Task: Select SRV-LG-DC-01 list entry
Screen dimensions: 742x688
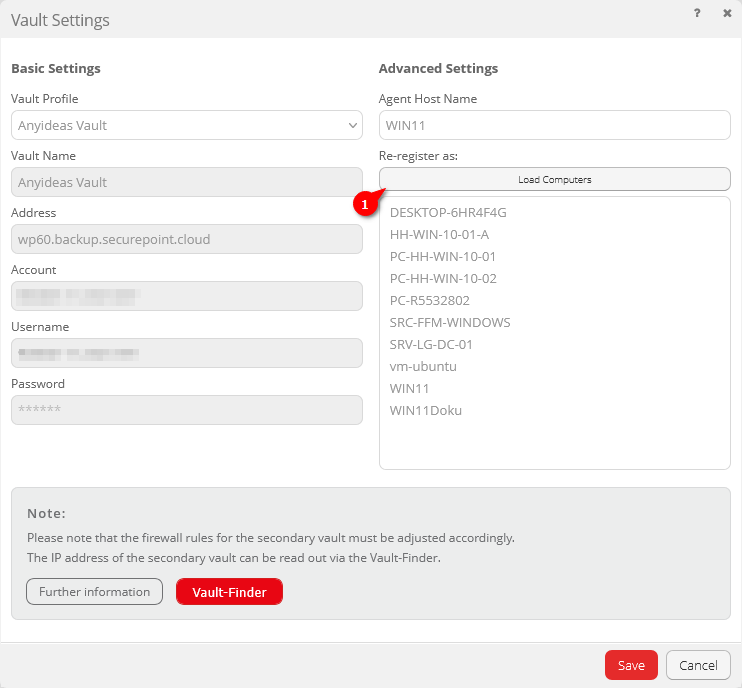Action: (431, 344)
